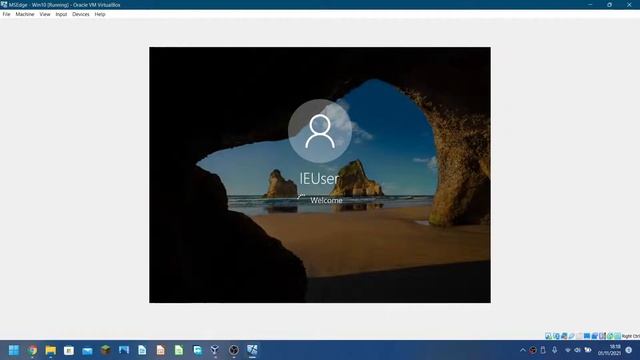Click the battery status tray icon
This screenshot has height=360, width=640.
click(x=588, y=350)
